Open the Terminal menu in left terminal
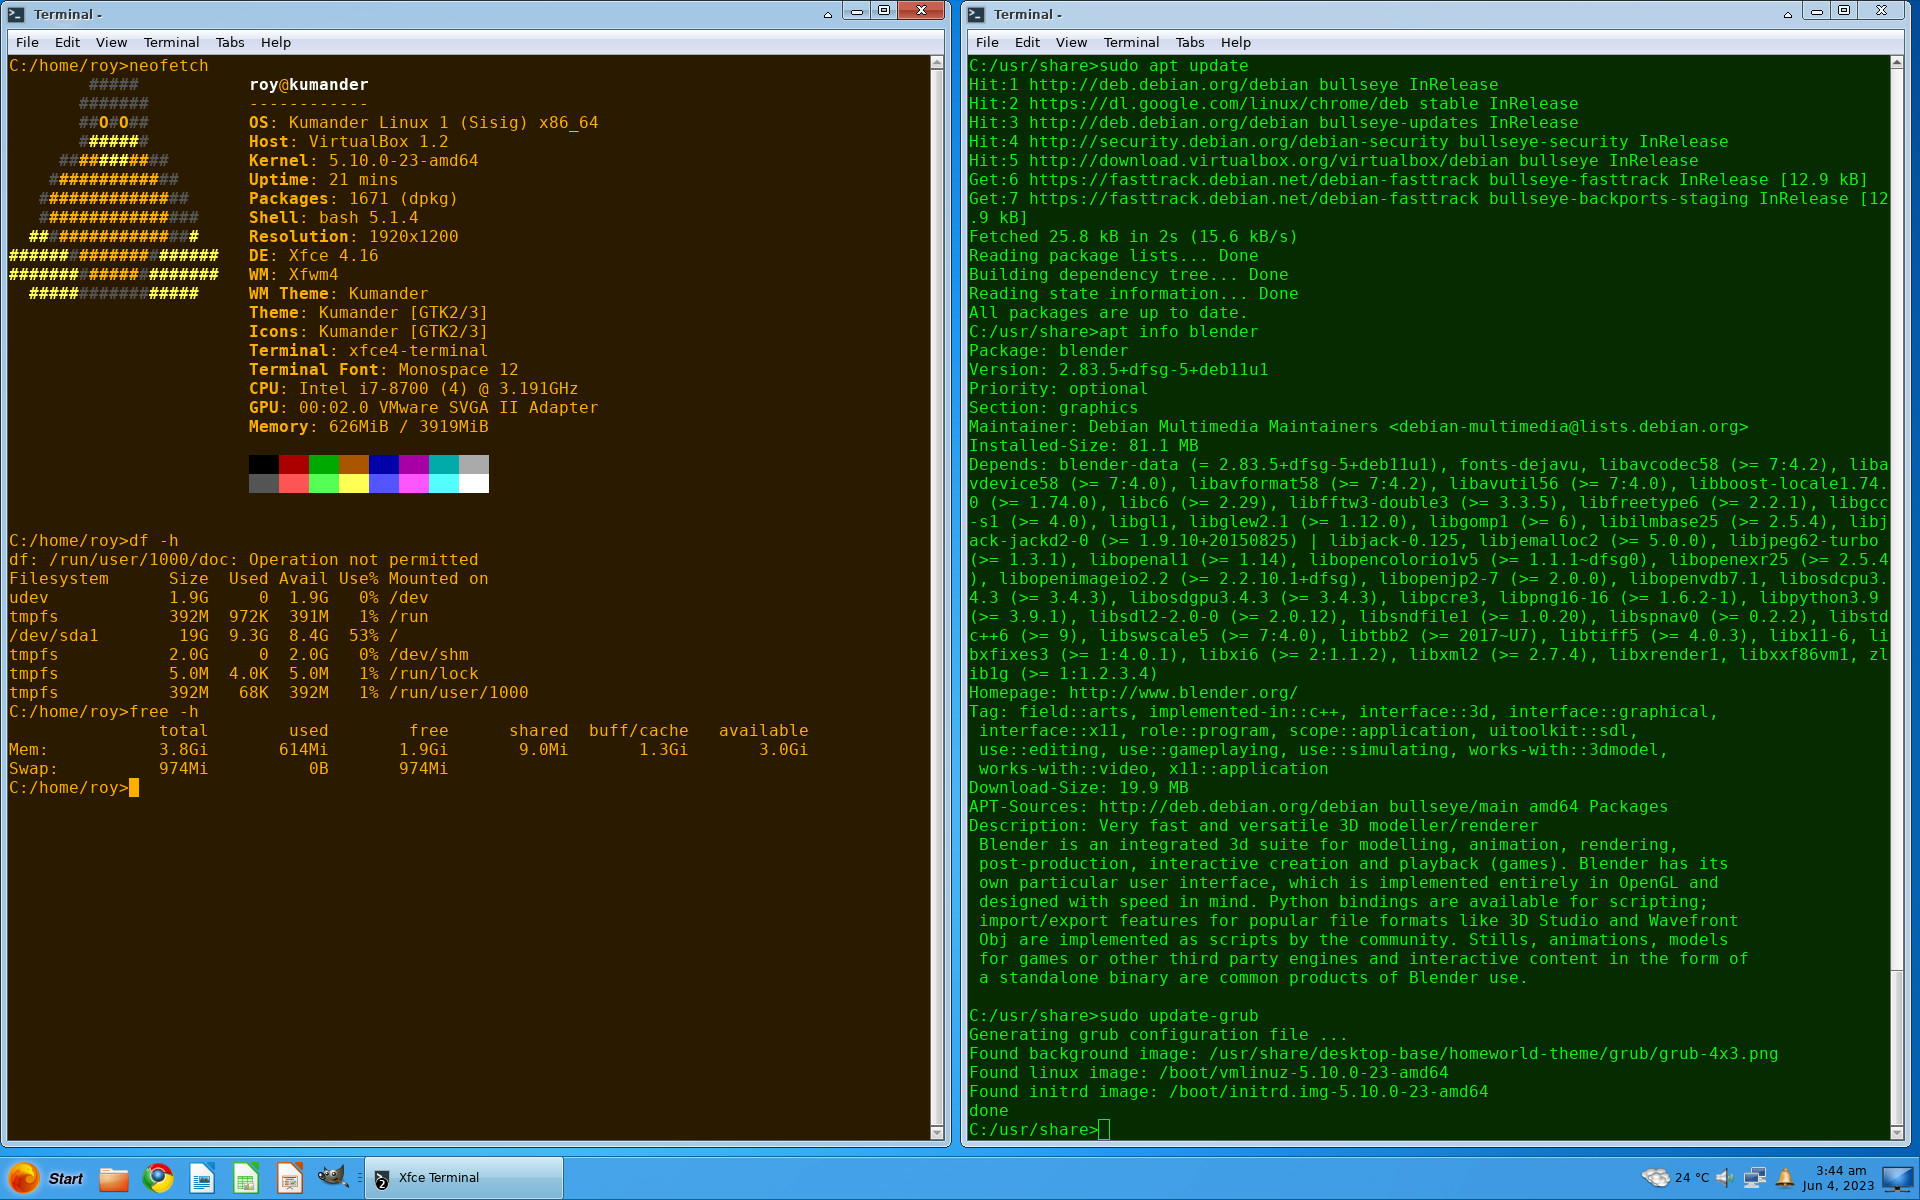The height and width of the screenshot is (1200, 1920). point(171,42)
